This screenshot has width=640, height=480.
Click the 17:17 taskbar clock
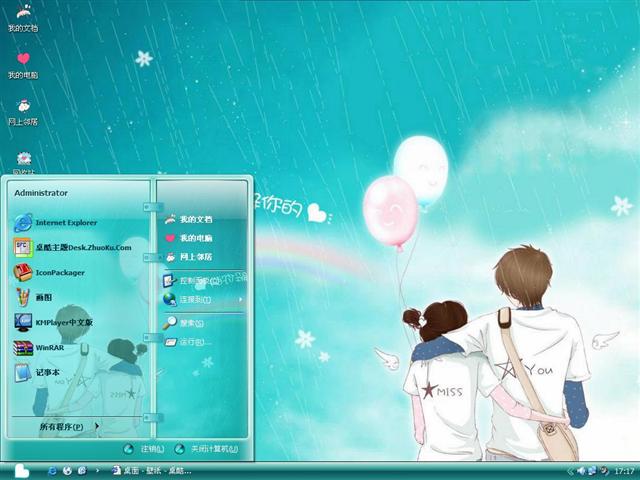624,472
